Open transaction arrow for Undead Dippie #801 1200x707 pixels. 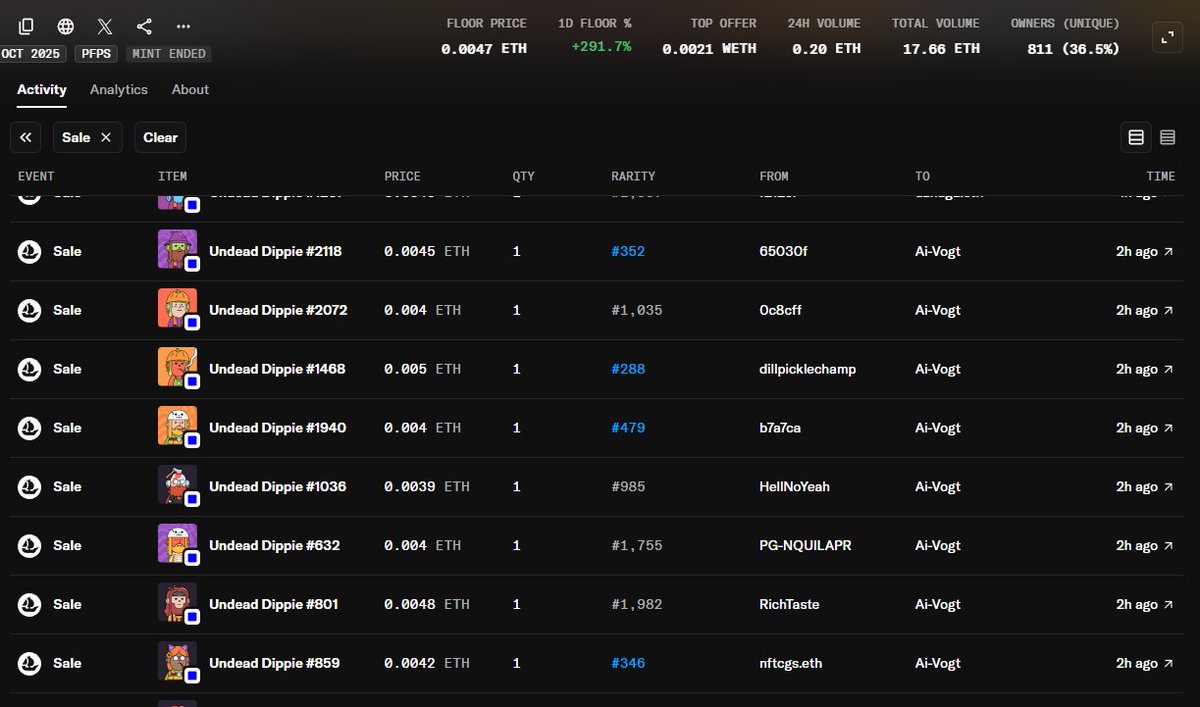[1168, 605]
